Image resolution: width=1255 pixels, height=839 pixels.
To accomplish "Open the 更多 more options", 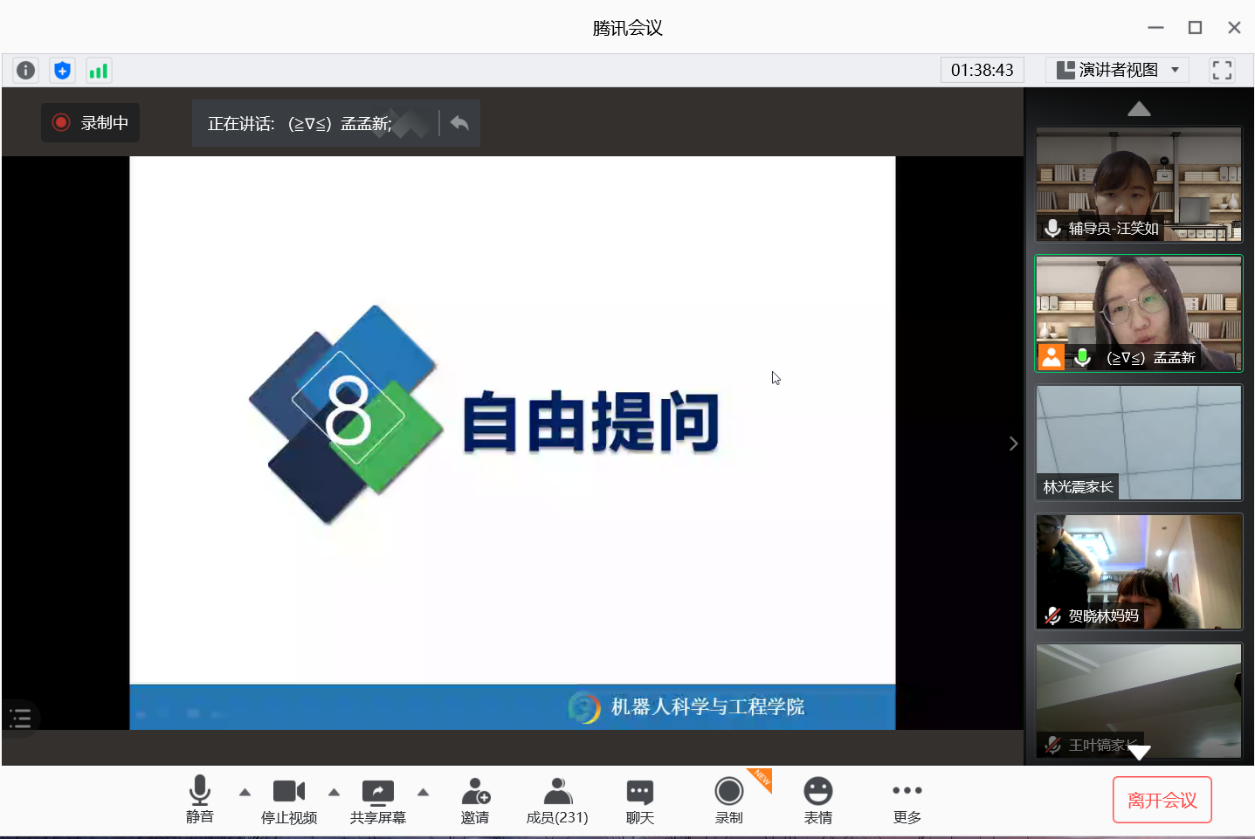I will (907, 801).
